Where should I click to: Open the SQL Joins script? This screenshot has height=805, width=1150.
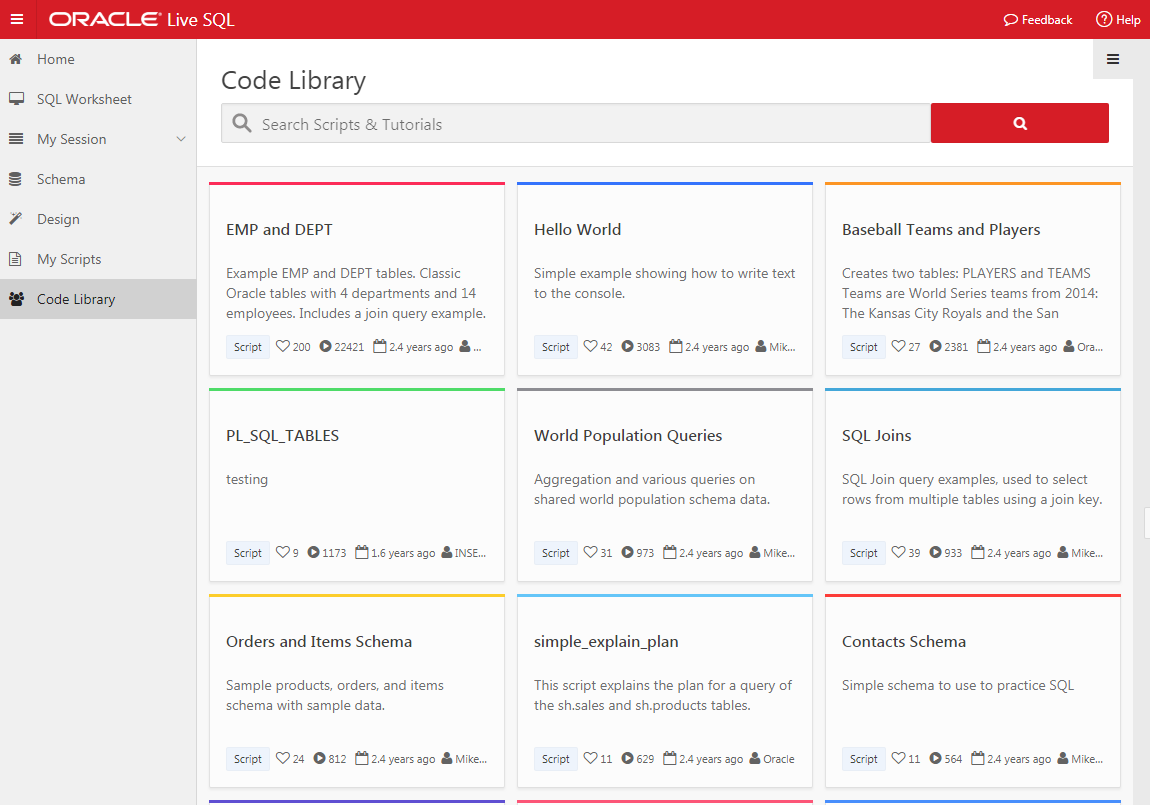tap(876, 435)
